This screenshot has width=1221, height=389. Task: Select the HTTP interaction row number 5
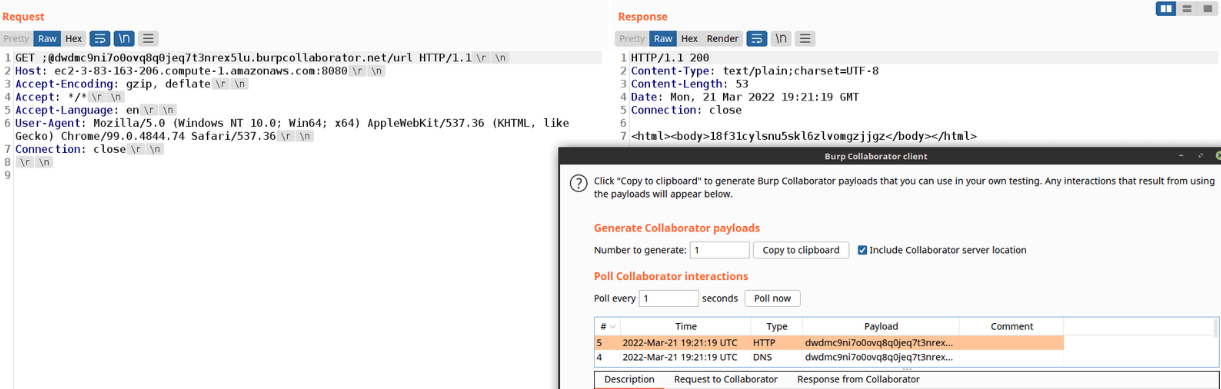point(829,342)
